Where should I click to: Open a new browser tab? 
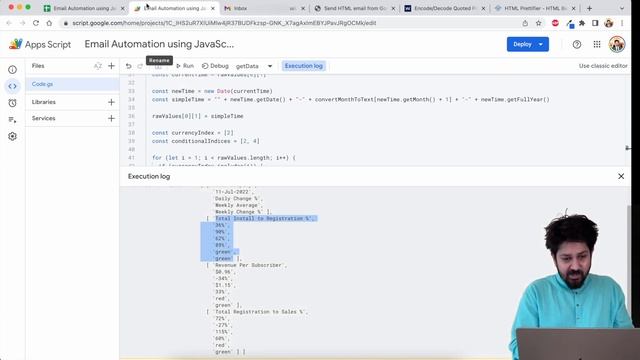tap(589, 8)
